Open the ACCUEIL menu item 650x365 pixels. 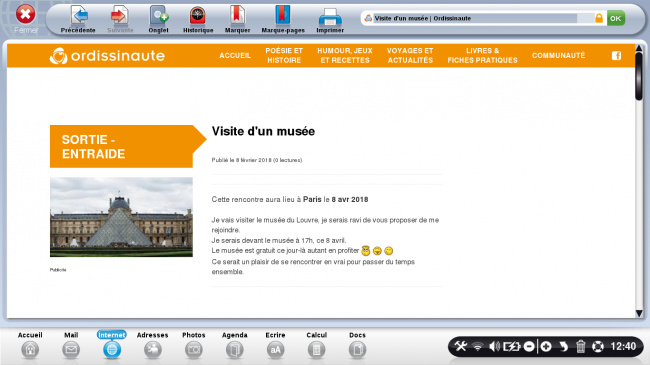coord(235,56)
